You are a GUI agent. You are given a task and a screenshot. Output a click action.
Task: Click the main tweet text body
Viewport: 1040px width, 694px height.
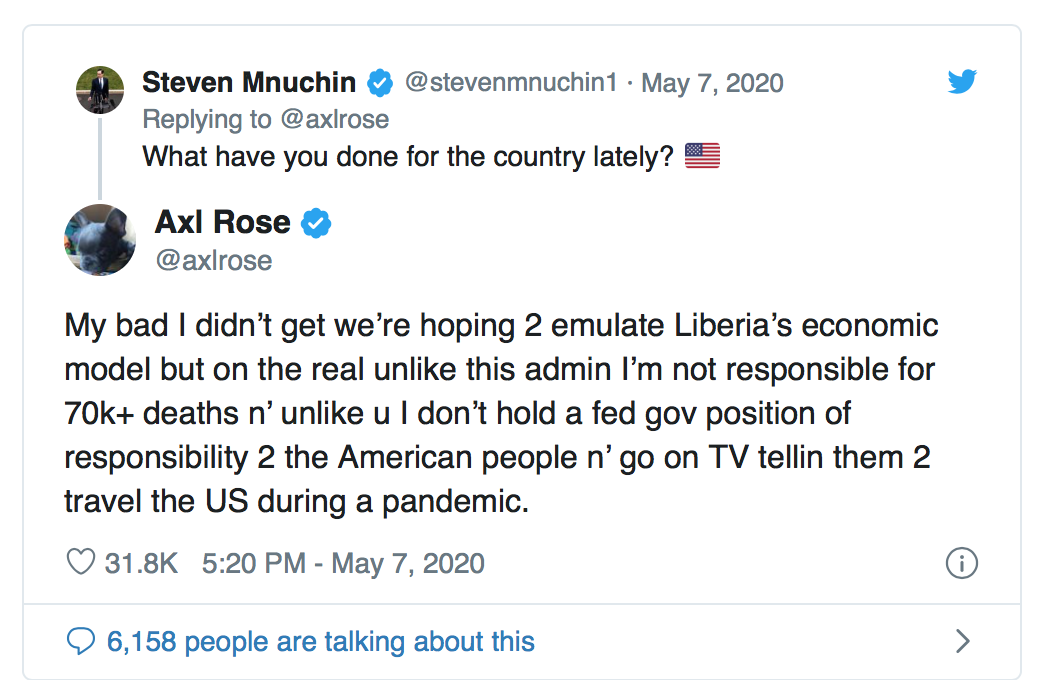(x=500, y=412)
